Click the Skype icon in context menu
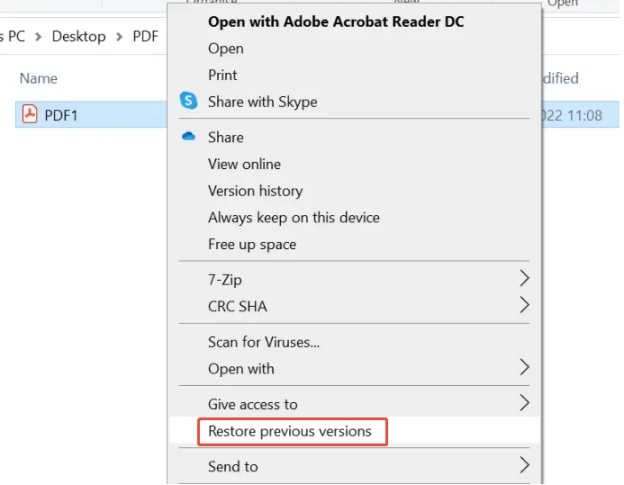Screen dimensions: 624x485 (x=189, y=101)
